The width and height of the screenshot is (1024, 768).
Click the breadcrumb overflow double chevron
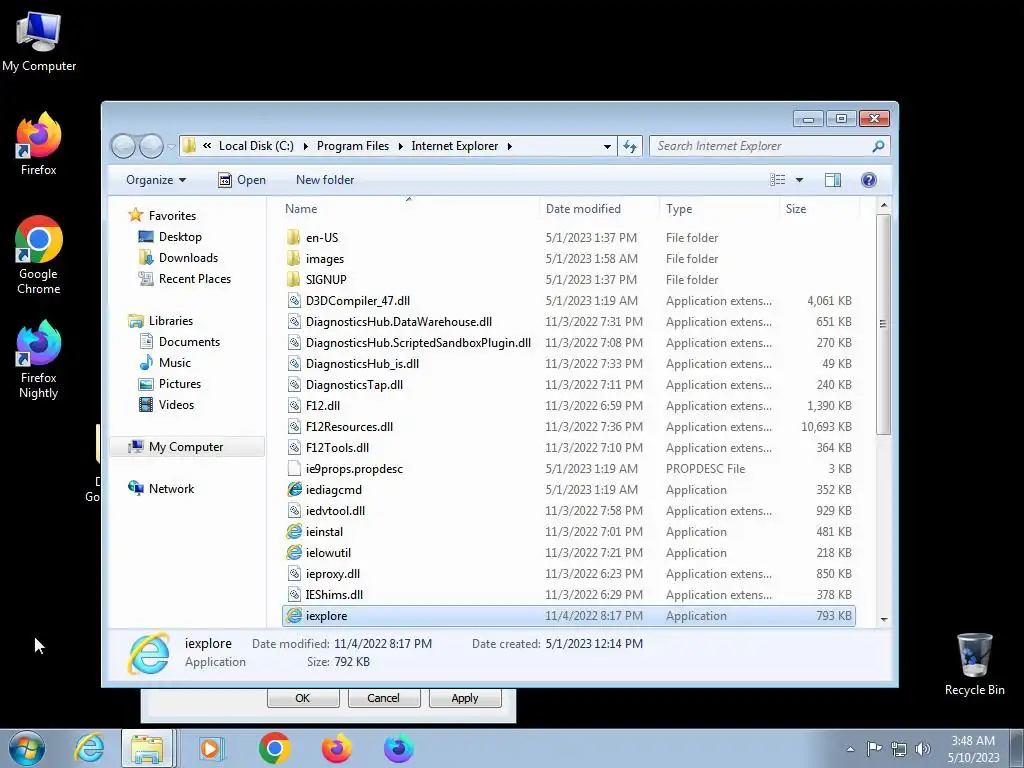click(207, 146)
